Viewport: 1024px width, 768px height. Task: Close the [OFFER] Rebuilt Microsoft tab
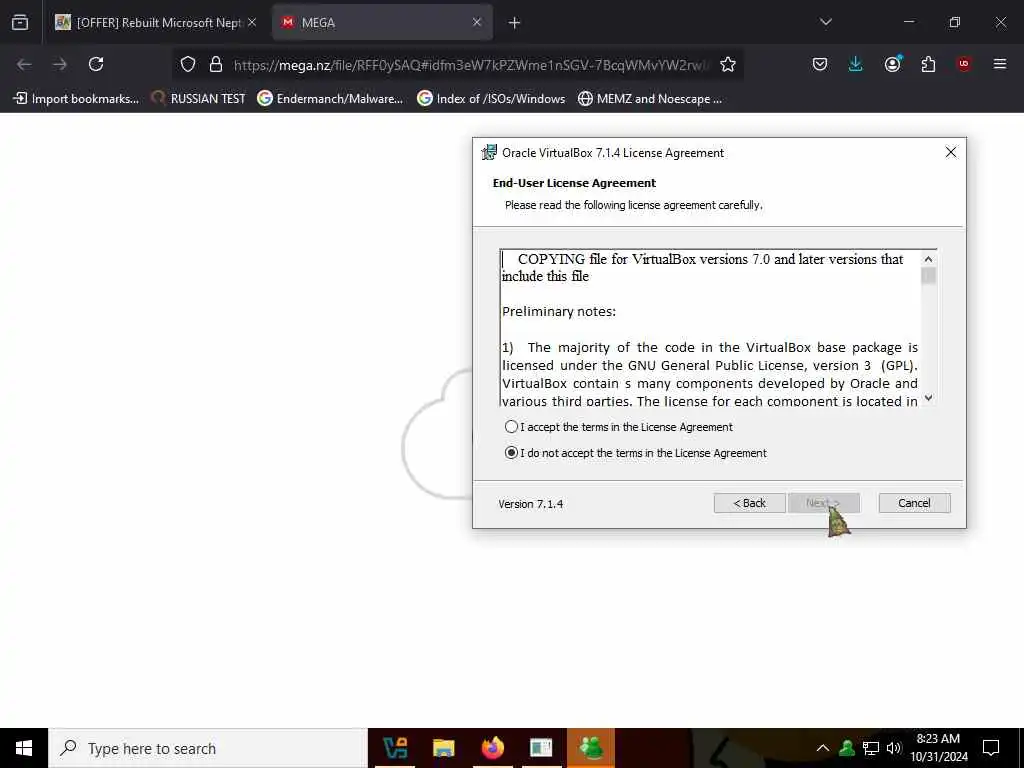click(x=252, y=23)
